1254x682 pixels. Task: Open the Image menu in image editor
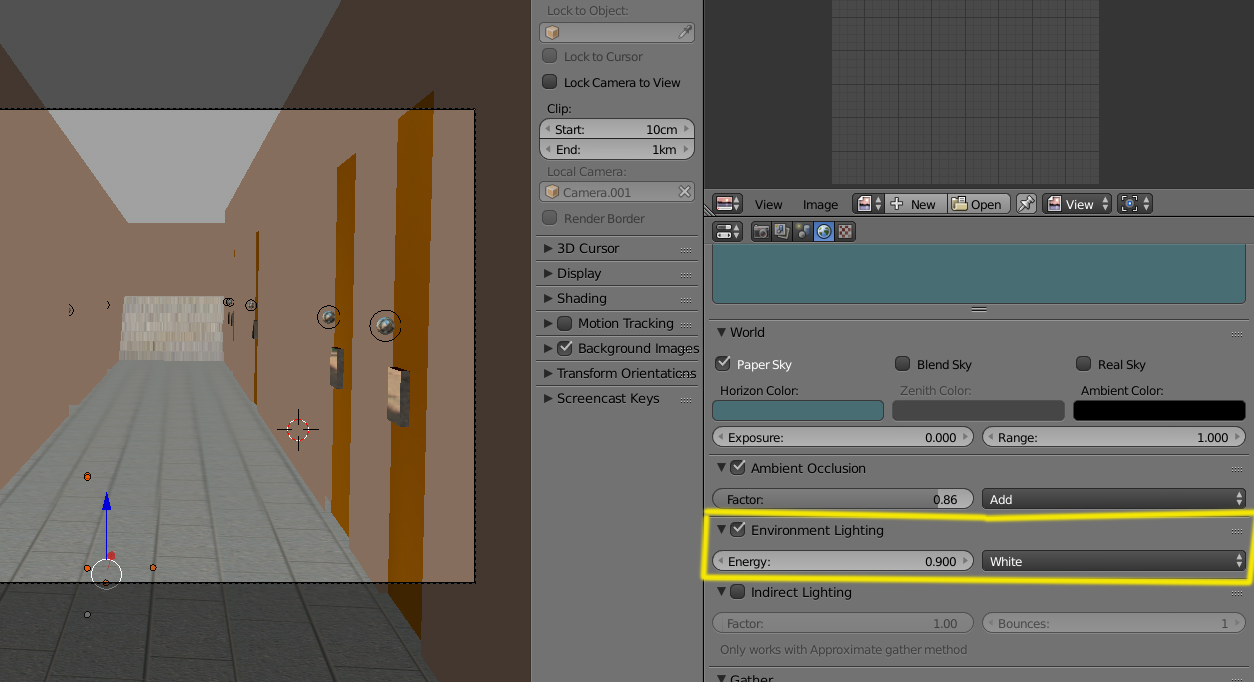pyautogui.click(x=820, y=204)
